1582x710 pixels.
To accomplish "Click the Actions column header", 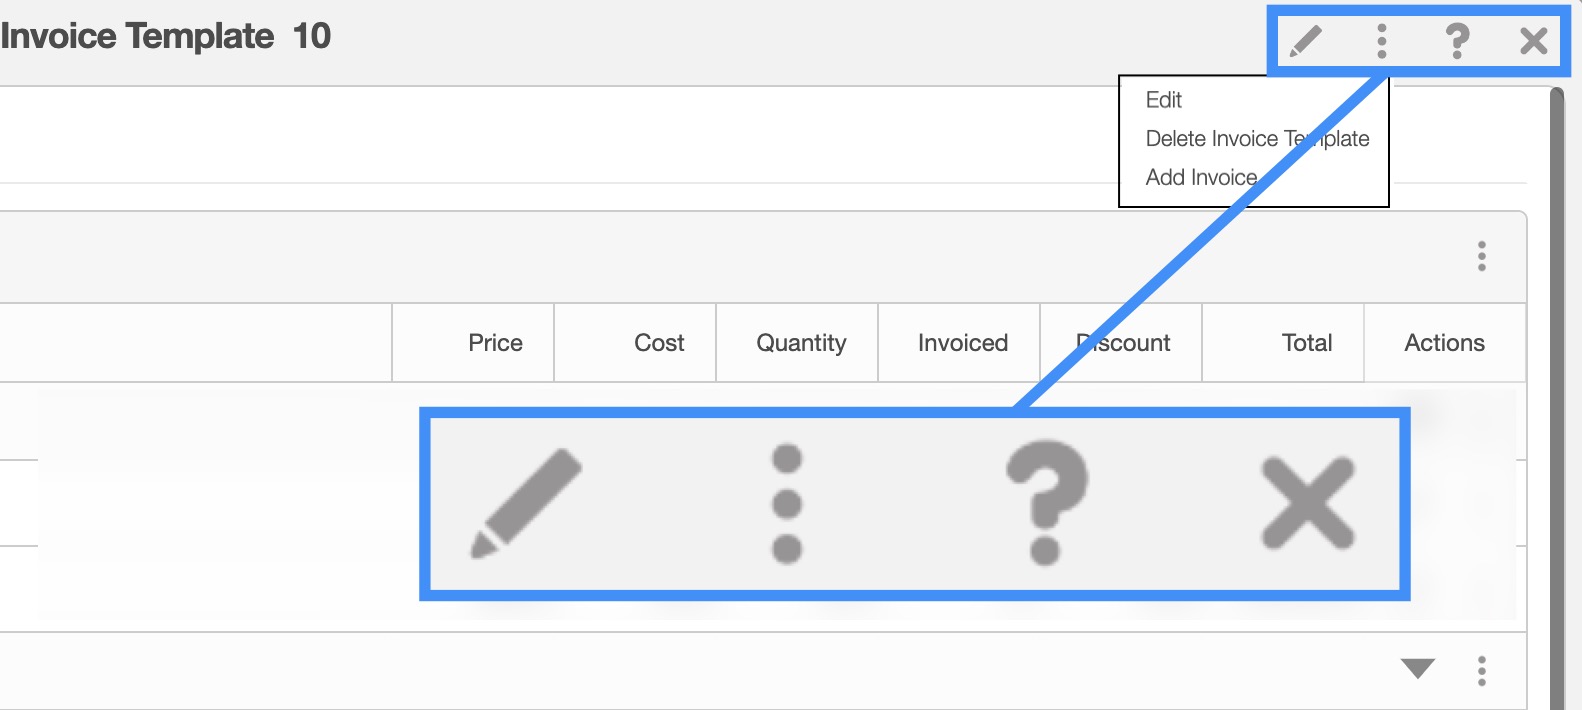I will pyautogui.click(x=1444, y=343).
